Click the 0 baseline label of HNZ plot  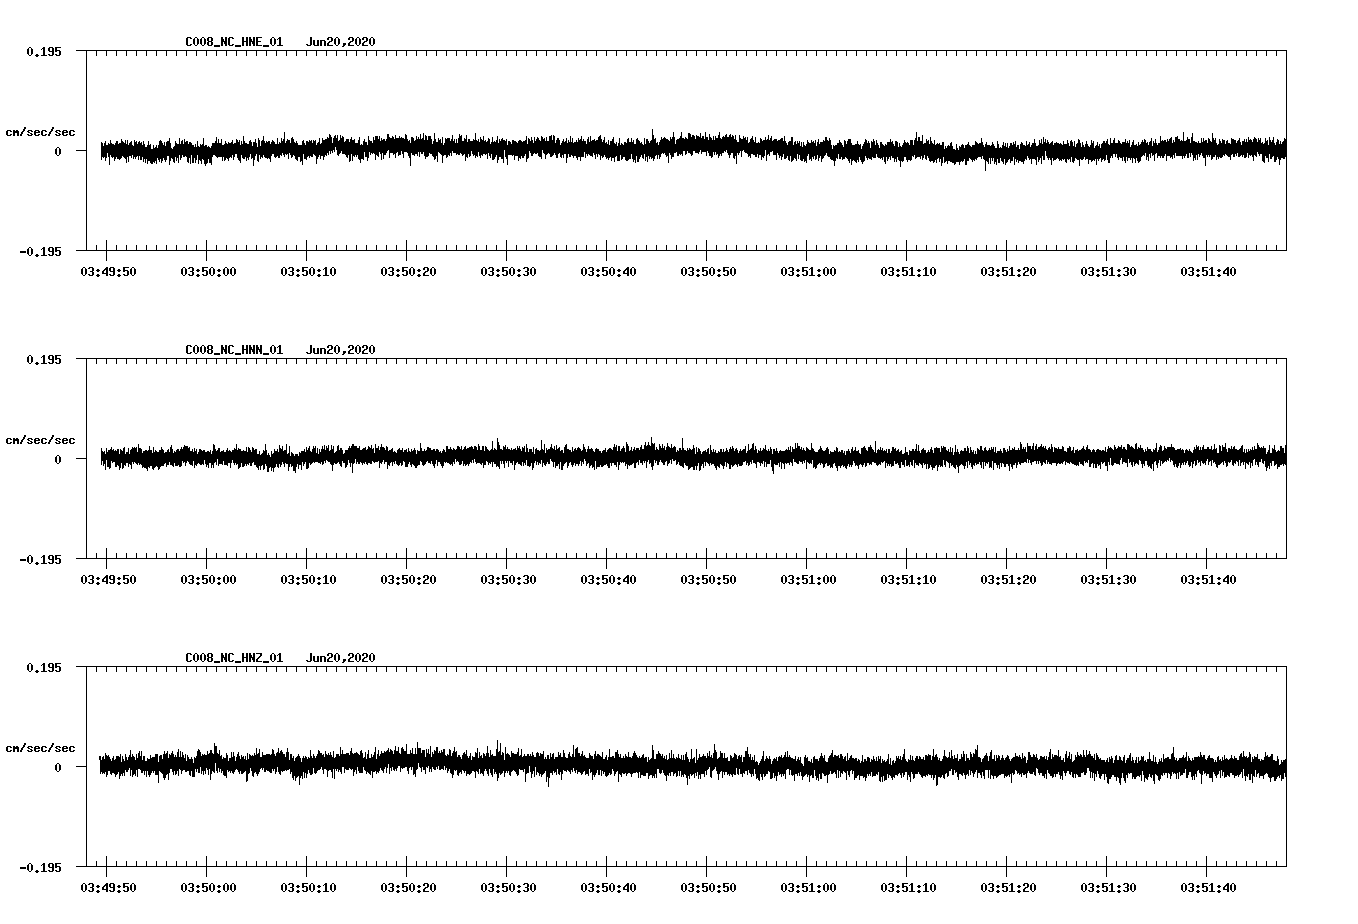pyautogui.click(x=58, y=767)
